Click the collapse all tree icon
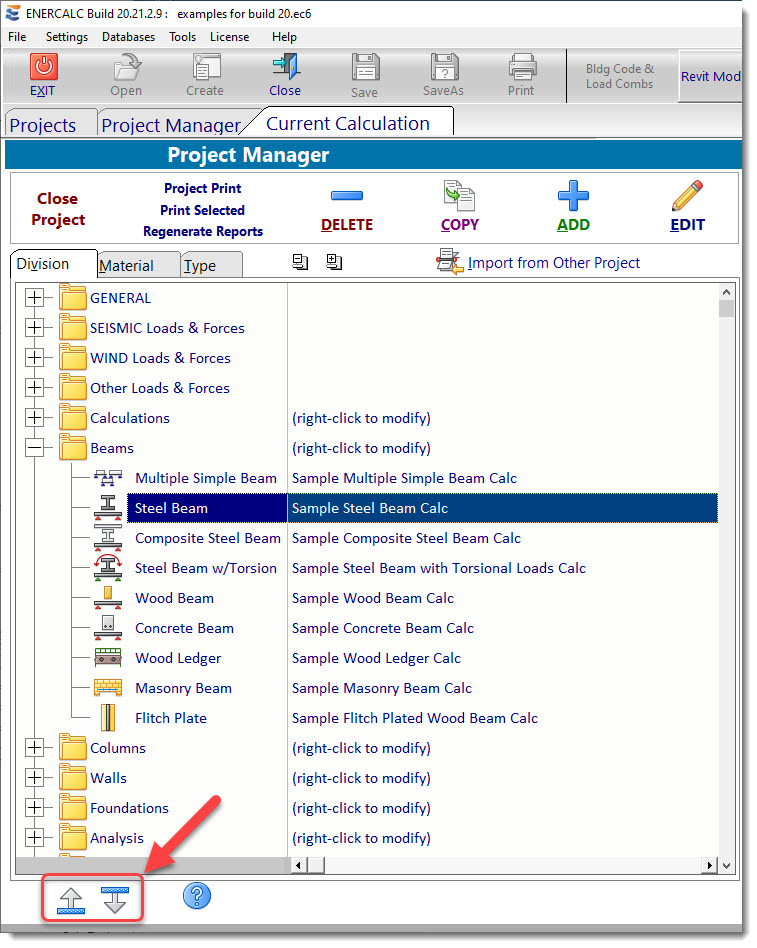Image resolution: width=757 pixels, height=948 pixels. [x=300, y=262]
